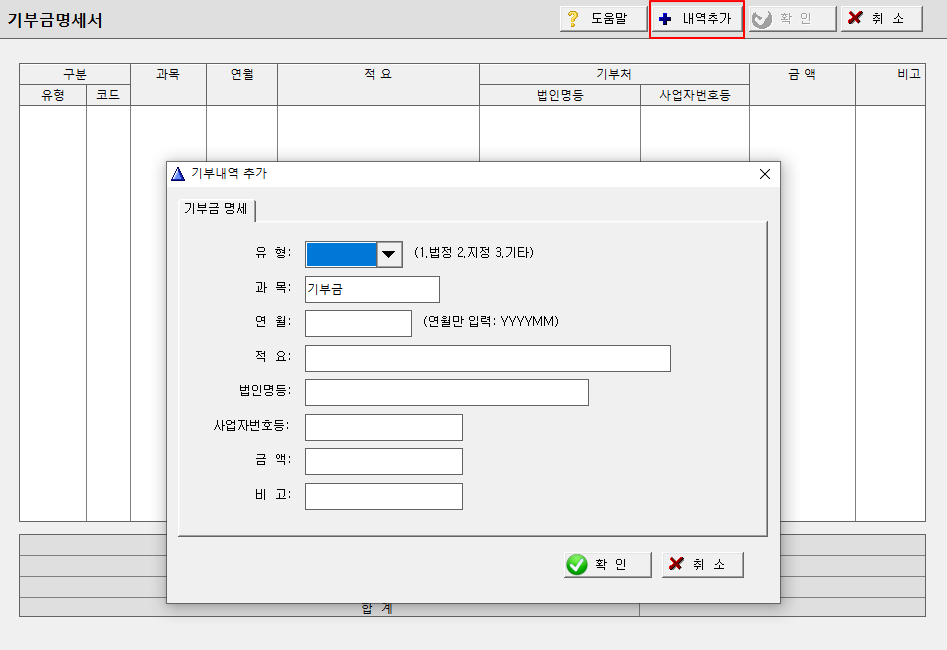Image resolution: width=947 pixels, height=650 pixels.
Task: Click the red X icon in top toolbar
Action: pyautogui.click(x=855, y=18)
